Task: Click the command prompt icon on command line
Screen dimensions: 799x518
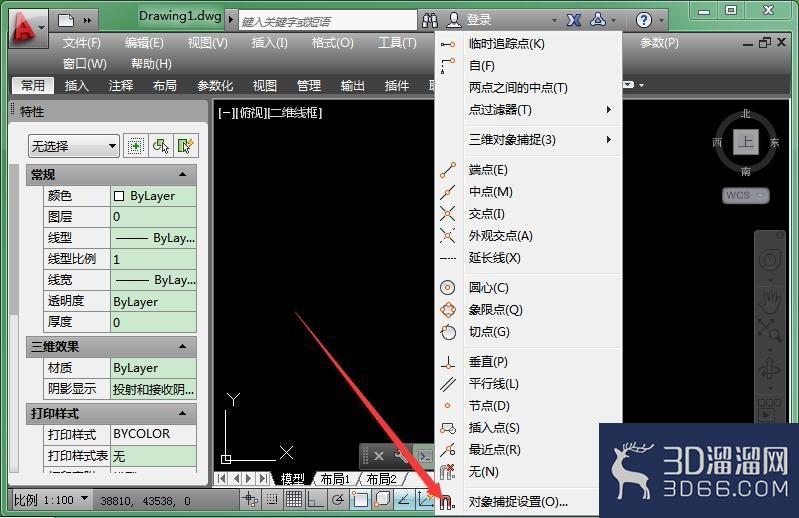Action: click(425, 456)
